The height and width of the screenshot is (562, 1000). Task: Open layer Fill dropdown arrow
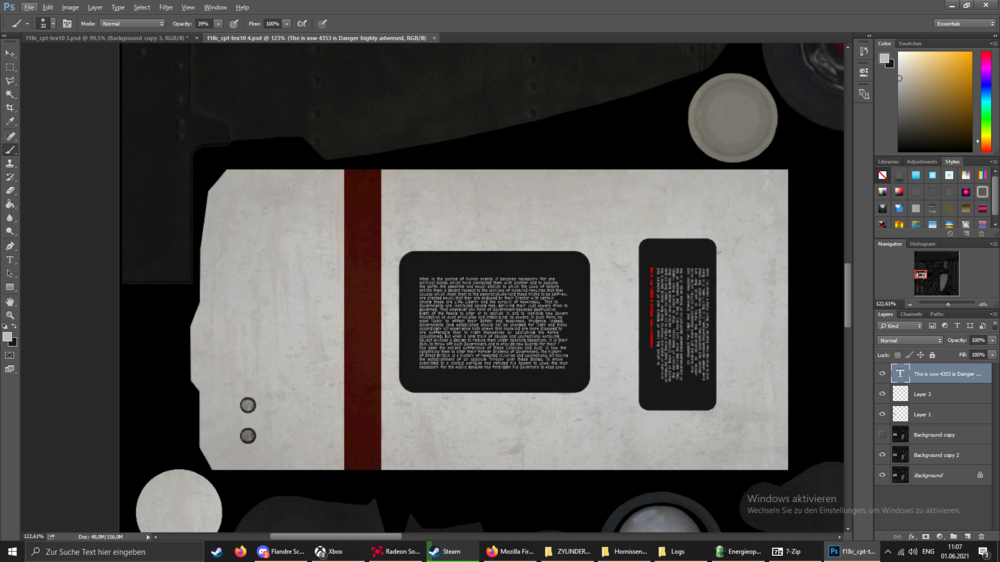click(x=992, y=355)
